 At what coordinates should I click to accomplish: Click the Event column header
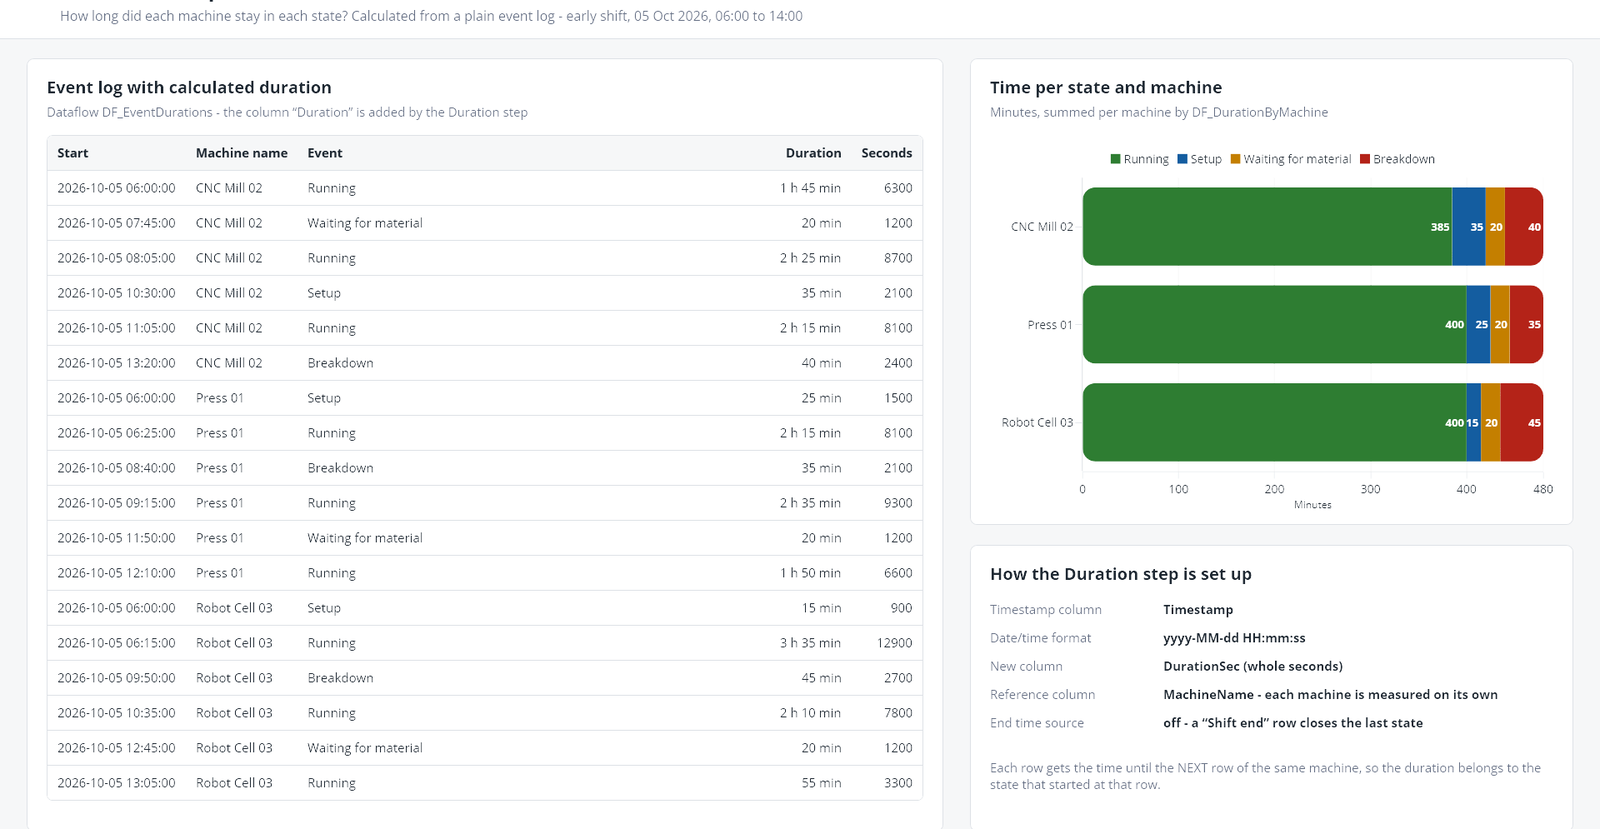click(x=325, y=153)
